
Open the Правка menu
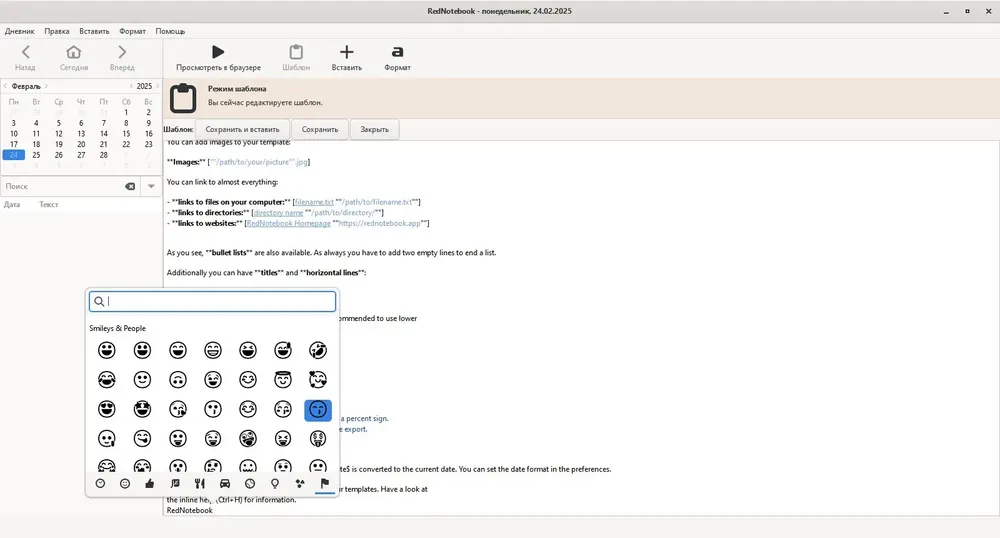tap(57, 31)
